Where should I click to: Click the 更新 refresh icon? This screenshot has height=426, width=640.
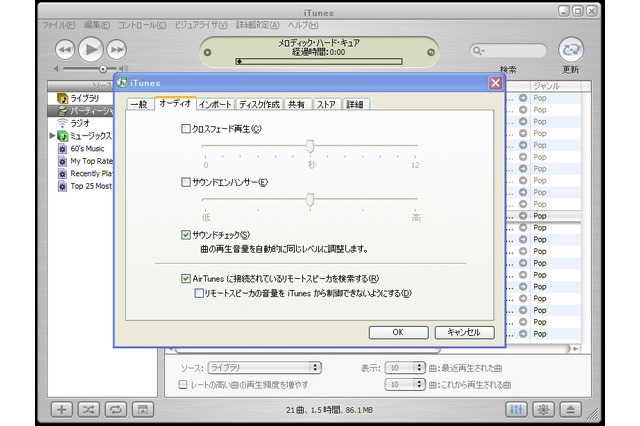tap(571, 48)
